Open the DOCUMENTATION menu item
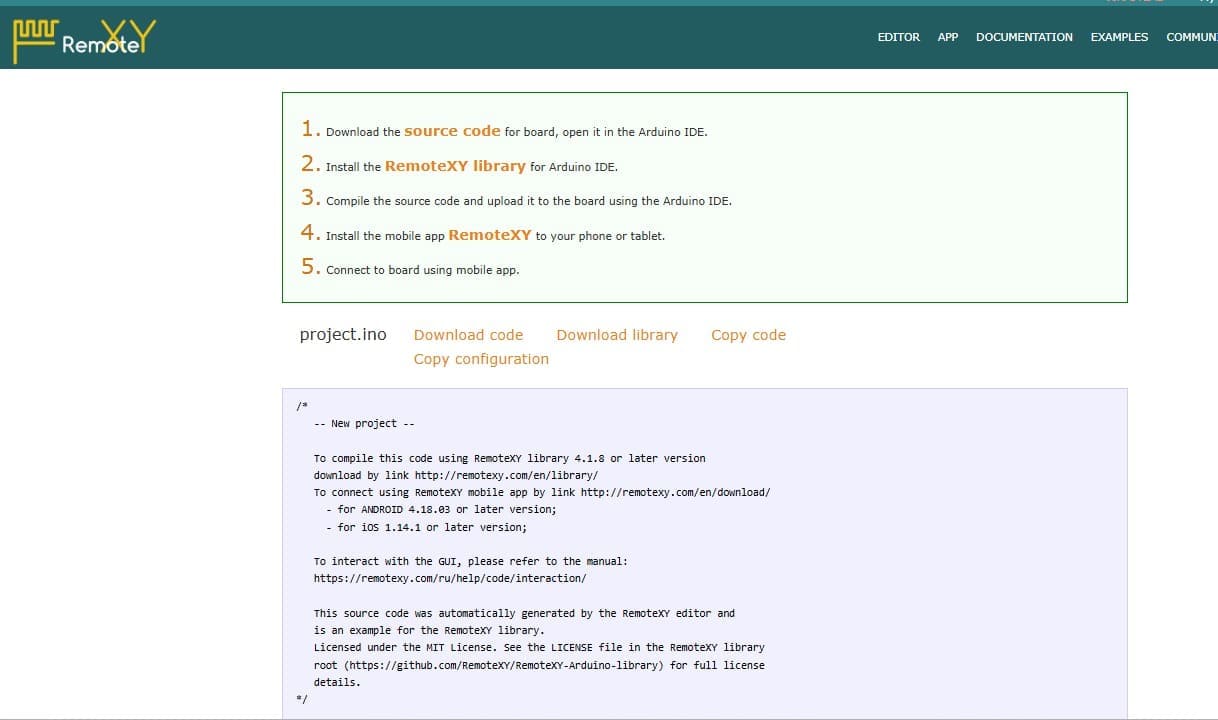 [1024, 37]
